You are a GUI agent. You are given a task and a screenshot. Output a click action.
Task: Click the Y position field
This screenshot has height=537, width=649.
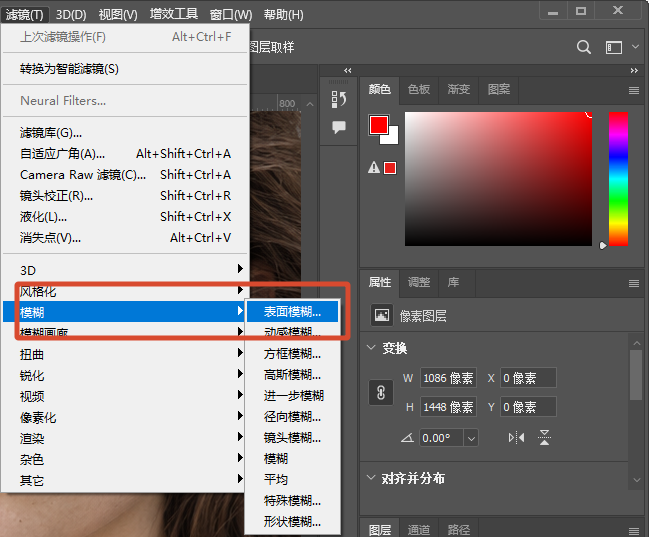point(528,407)
